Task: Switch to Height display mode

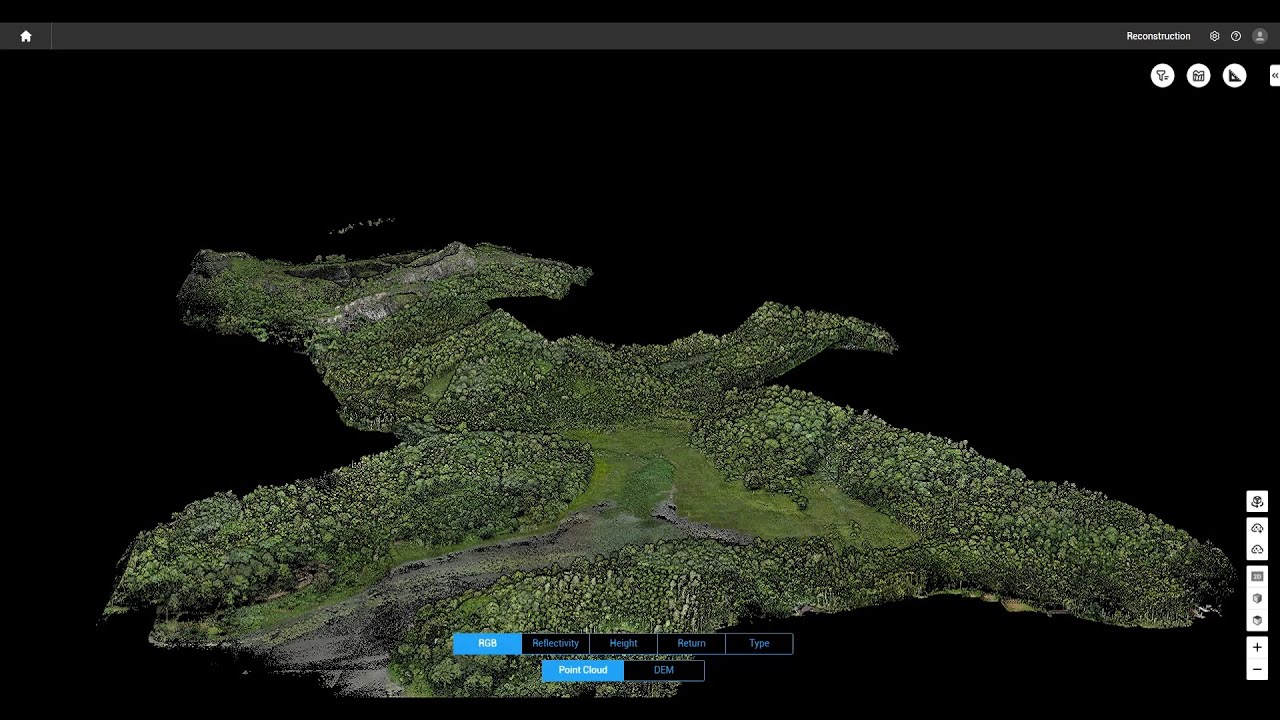Action: pos(623,644)
